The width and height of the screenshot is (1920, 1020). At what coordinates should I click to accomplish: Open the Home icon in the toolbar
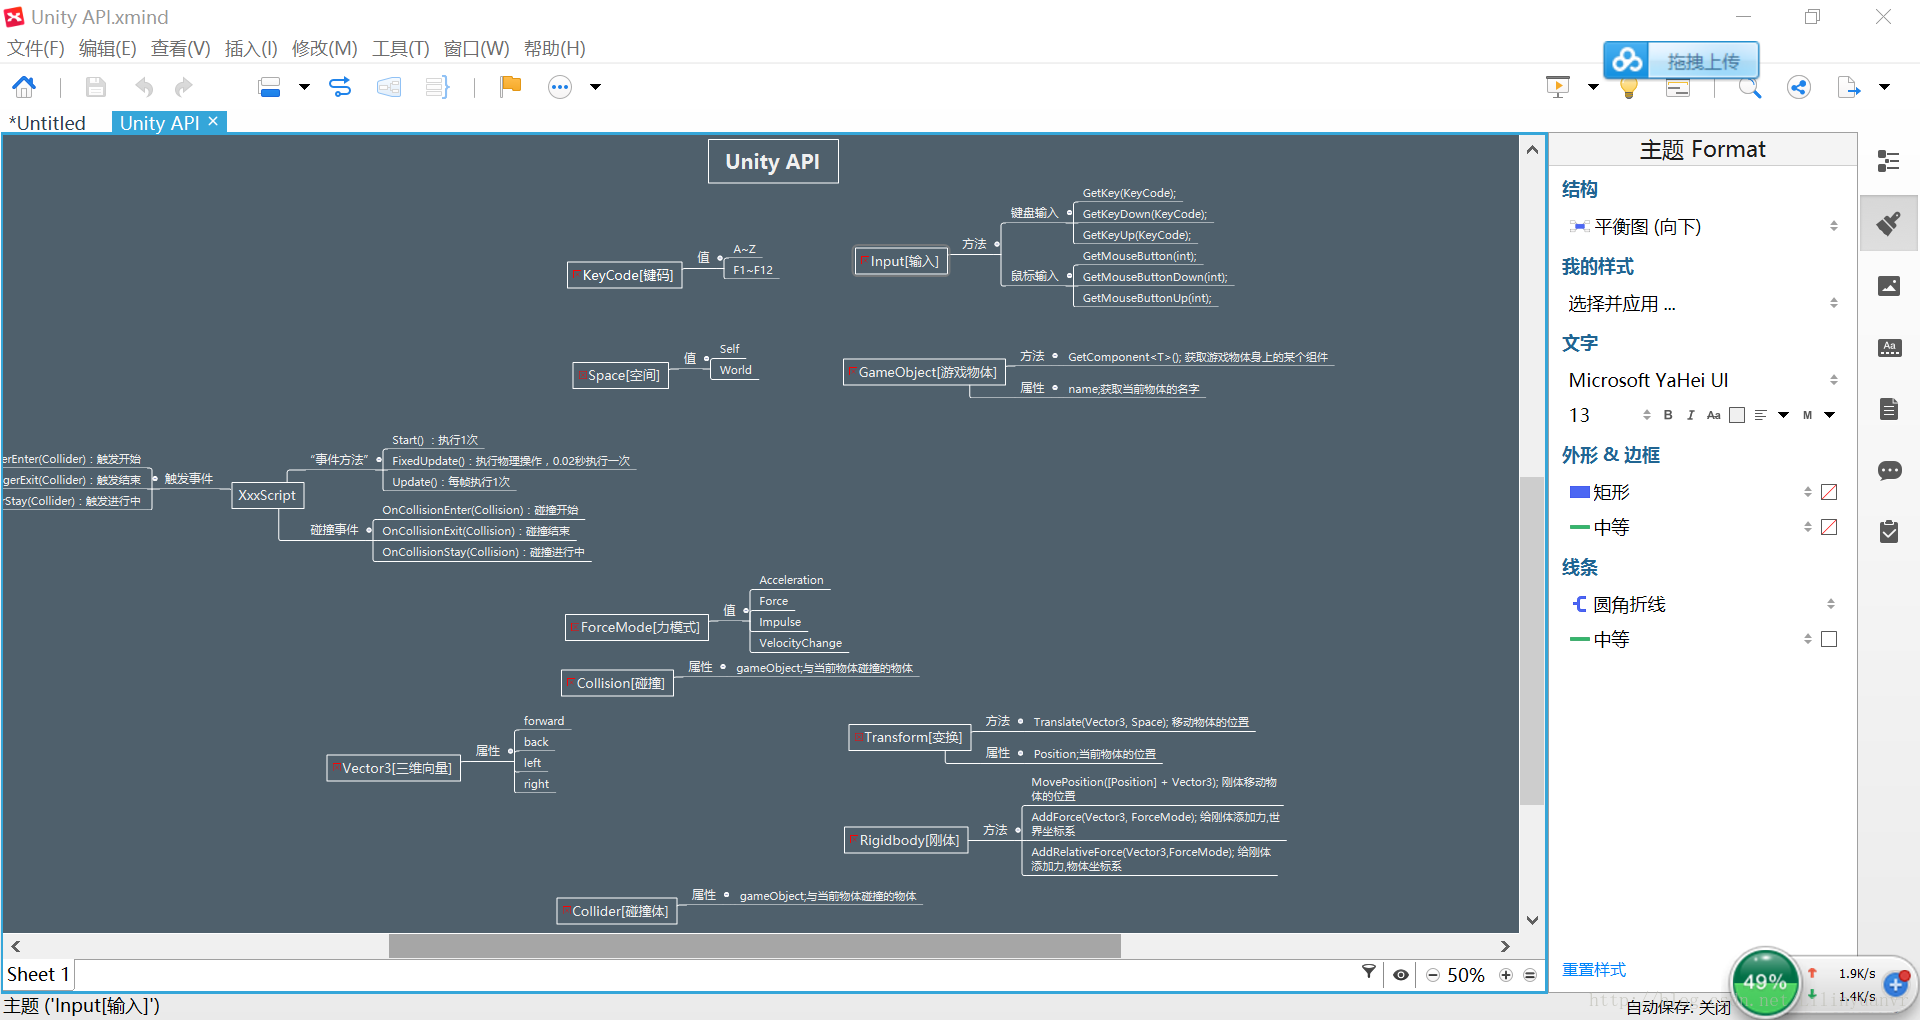[24, 87]
